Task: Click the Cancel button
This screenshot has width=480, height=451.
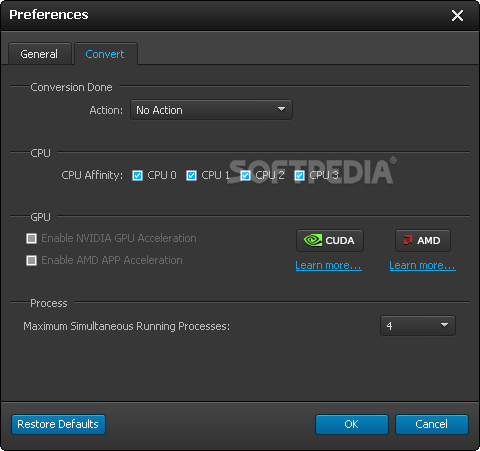Action: coord(432,424)
